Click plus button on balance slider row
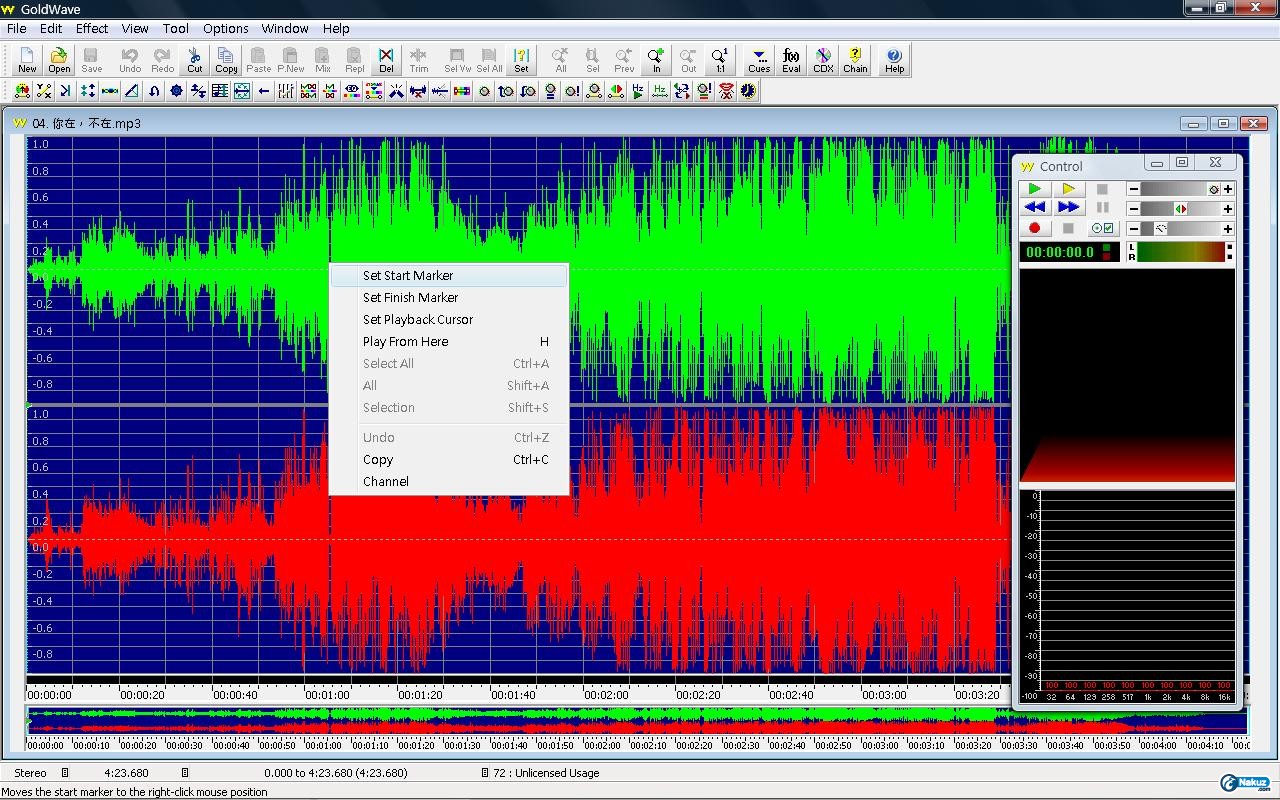Viewport: 1280px width, 800px height. coord(1228,209)
